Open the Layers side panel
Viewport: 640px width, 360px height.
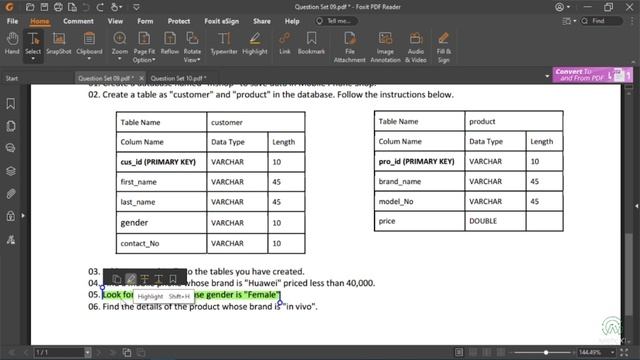11,171
